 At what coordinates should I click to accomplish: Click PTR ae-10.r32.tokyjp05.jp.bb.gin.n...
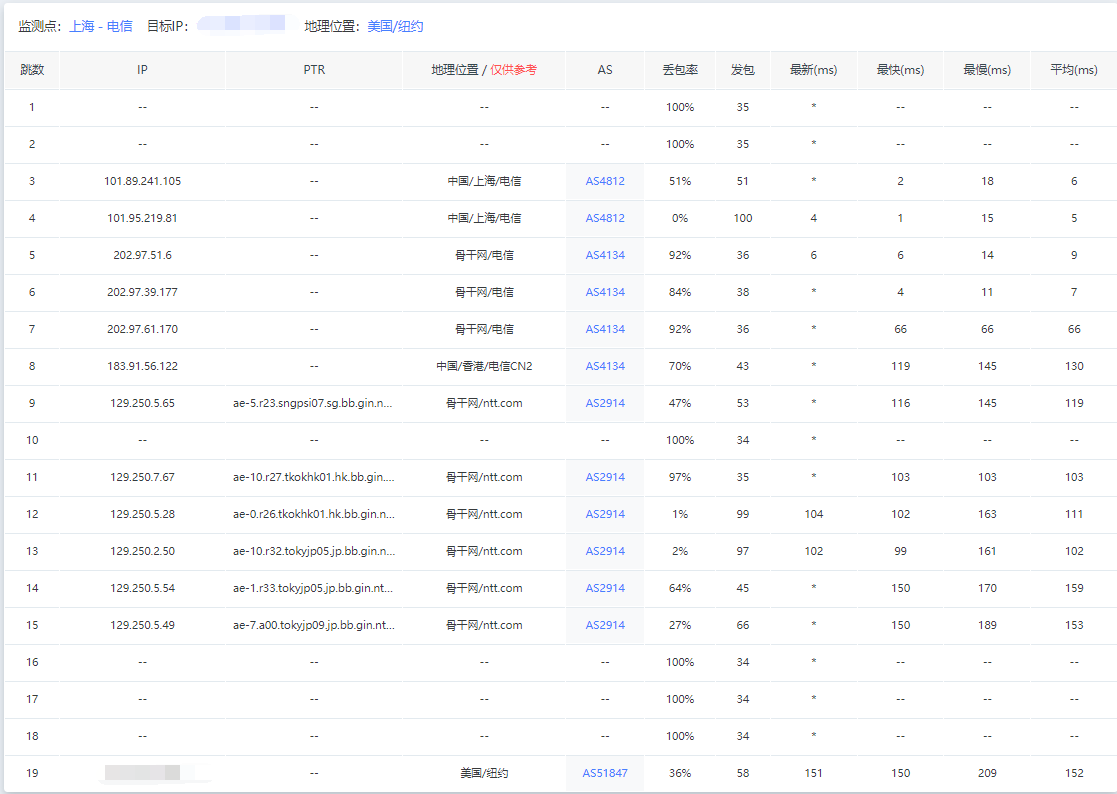[x=313, y=551]
